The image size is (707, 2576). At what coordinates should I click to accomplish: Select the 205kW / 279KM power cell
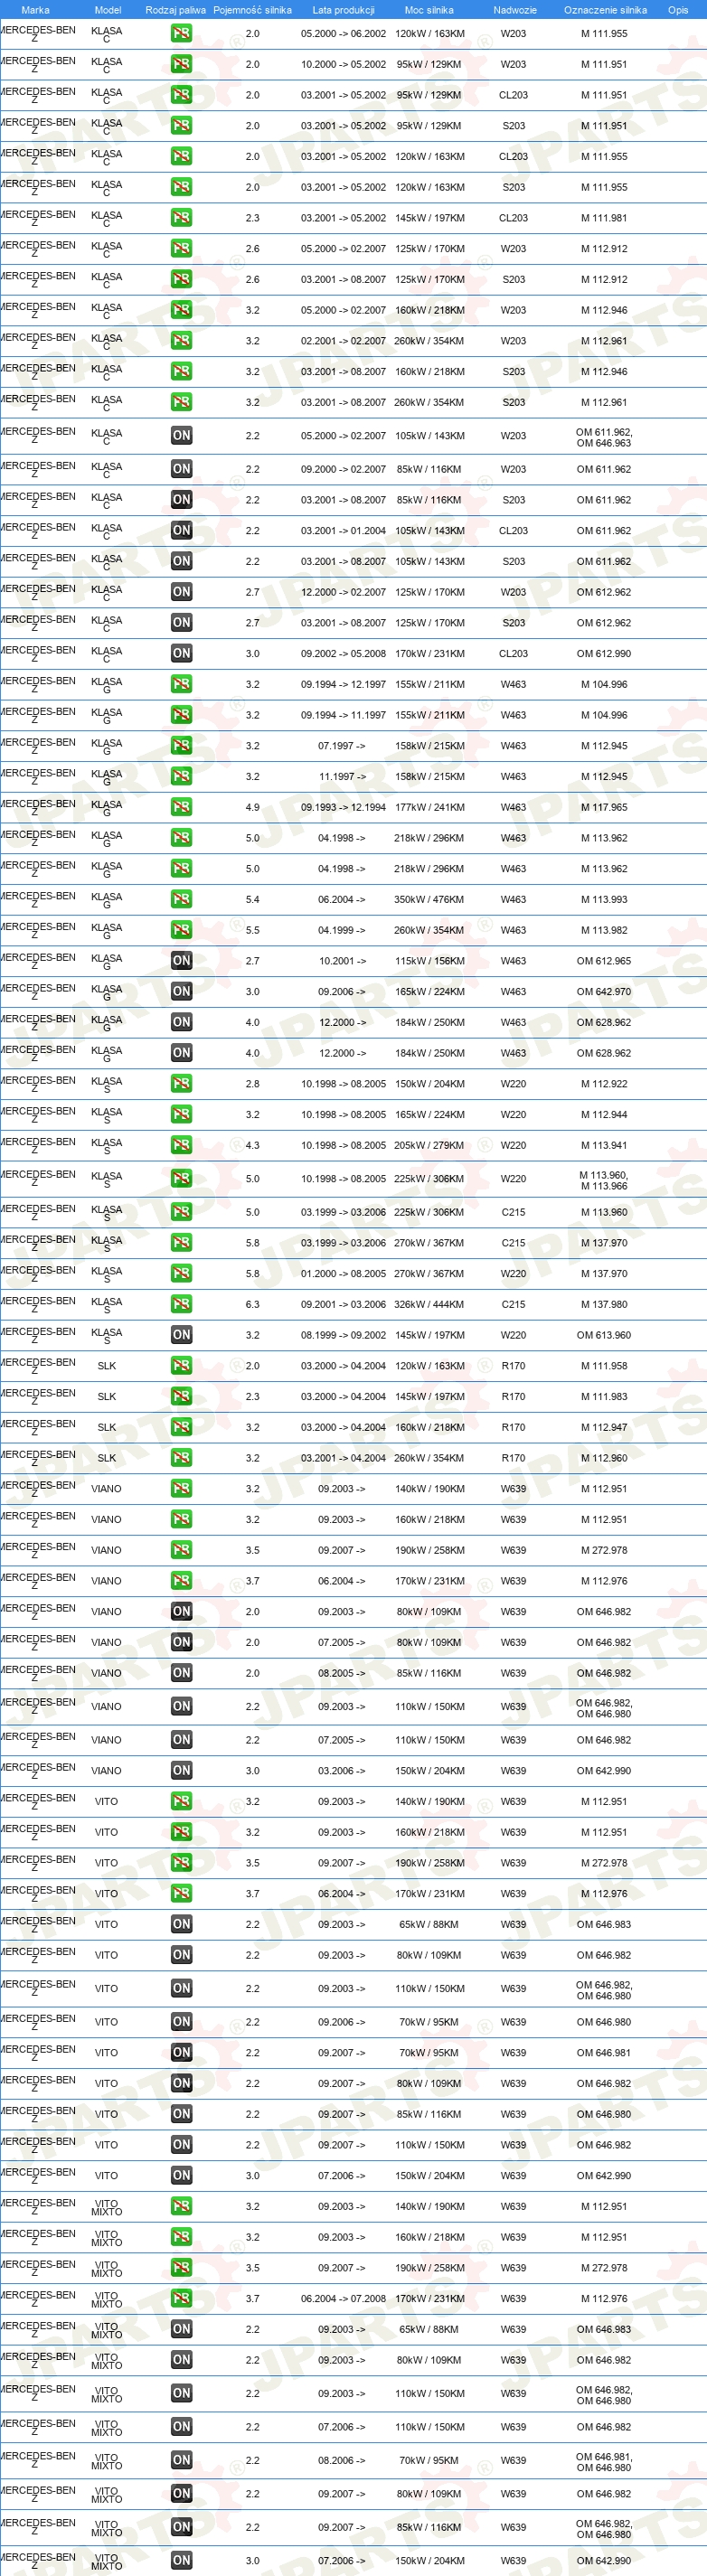[429, 1146]
